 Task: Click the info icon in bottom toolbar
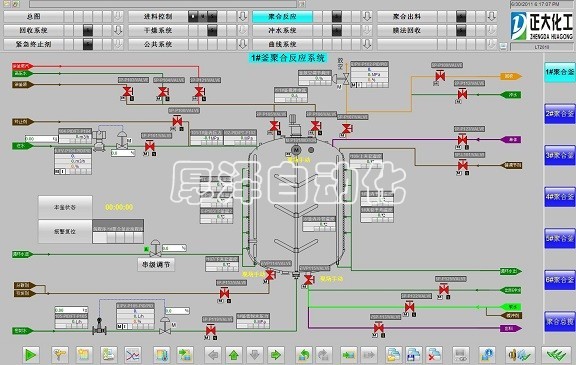click(x=487, y=355)
